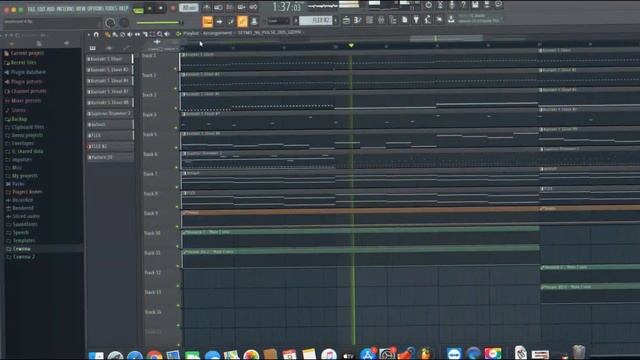Image resolution: width=640 pixels, height=360 pixels.
Task: Select the FLEX #2 pattern in picker
Action: tap(110, 146)
